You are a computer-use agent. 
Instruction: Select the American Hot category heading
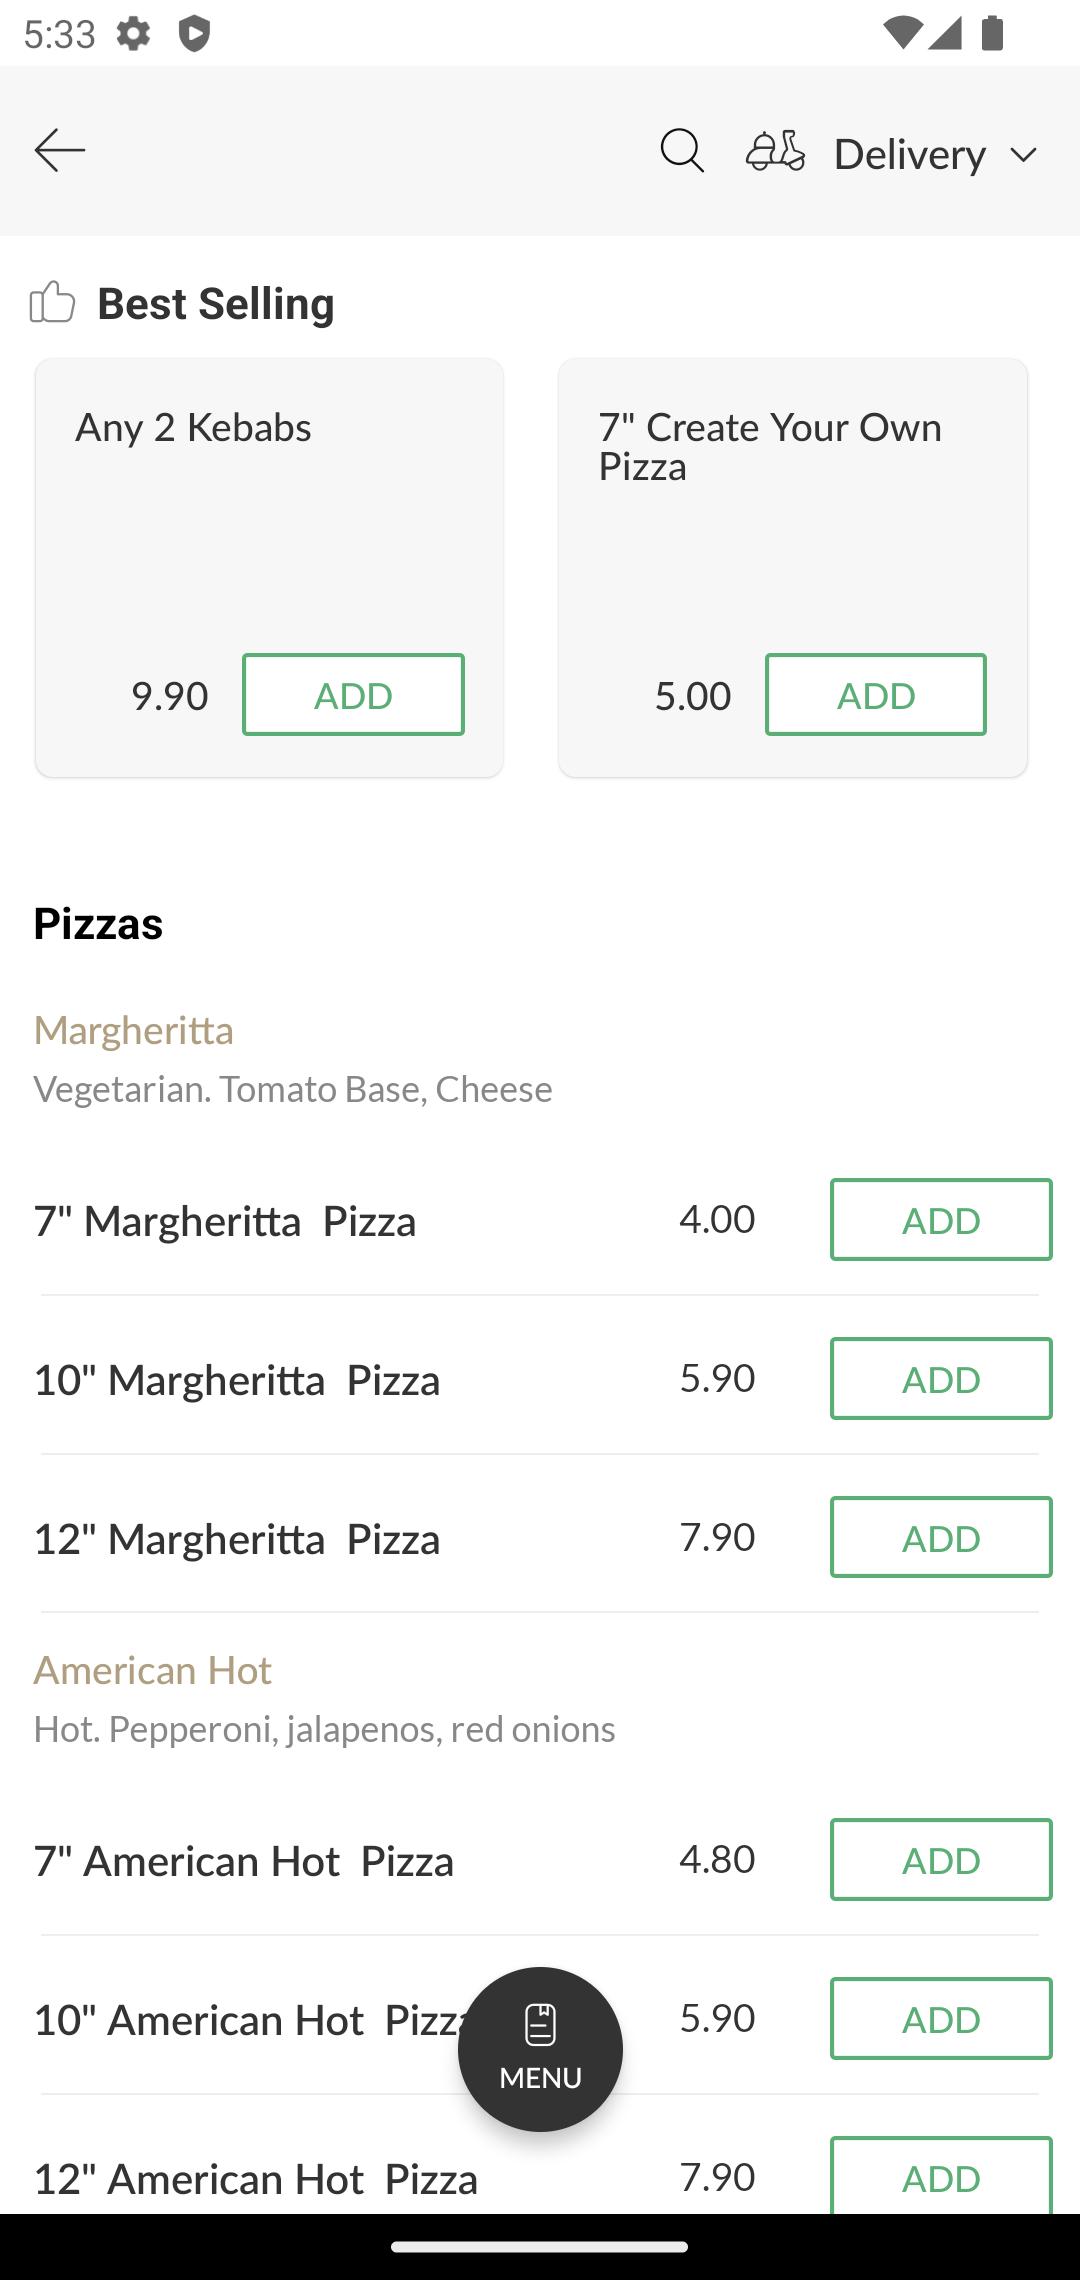tap(152, 1669)
